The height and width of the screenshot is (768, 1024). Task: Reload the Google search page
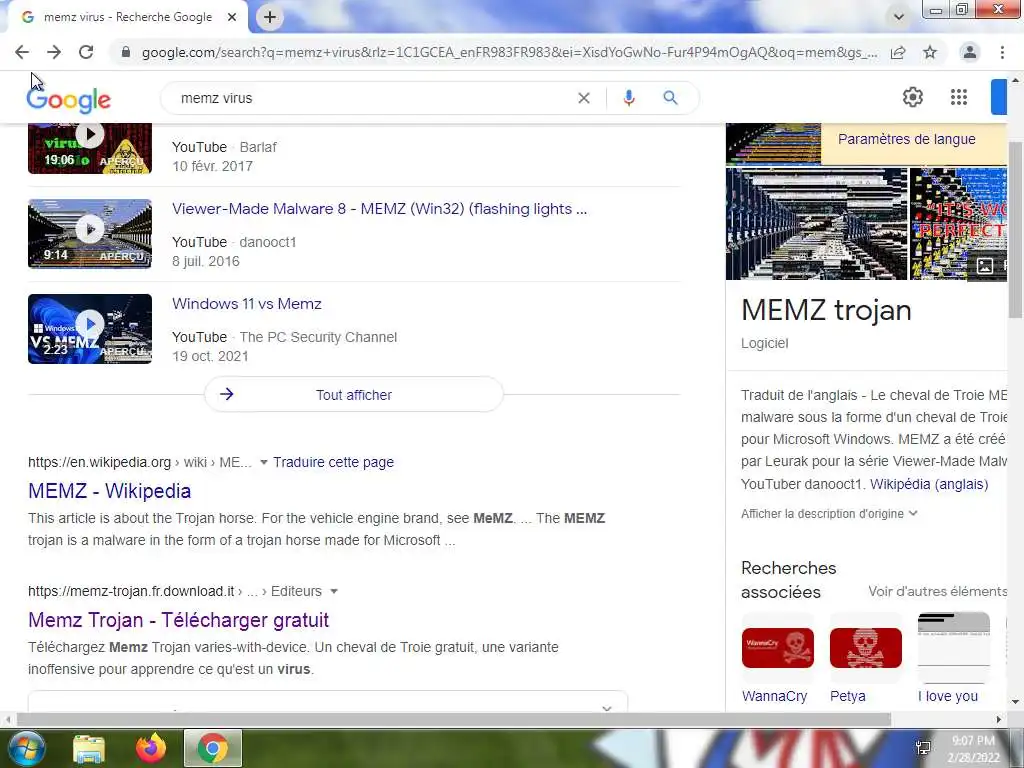point(86,52)
